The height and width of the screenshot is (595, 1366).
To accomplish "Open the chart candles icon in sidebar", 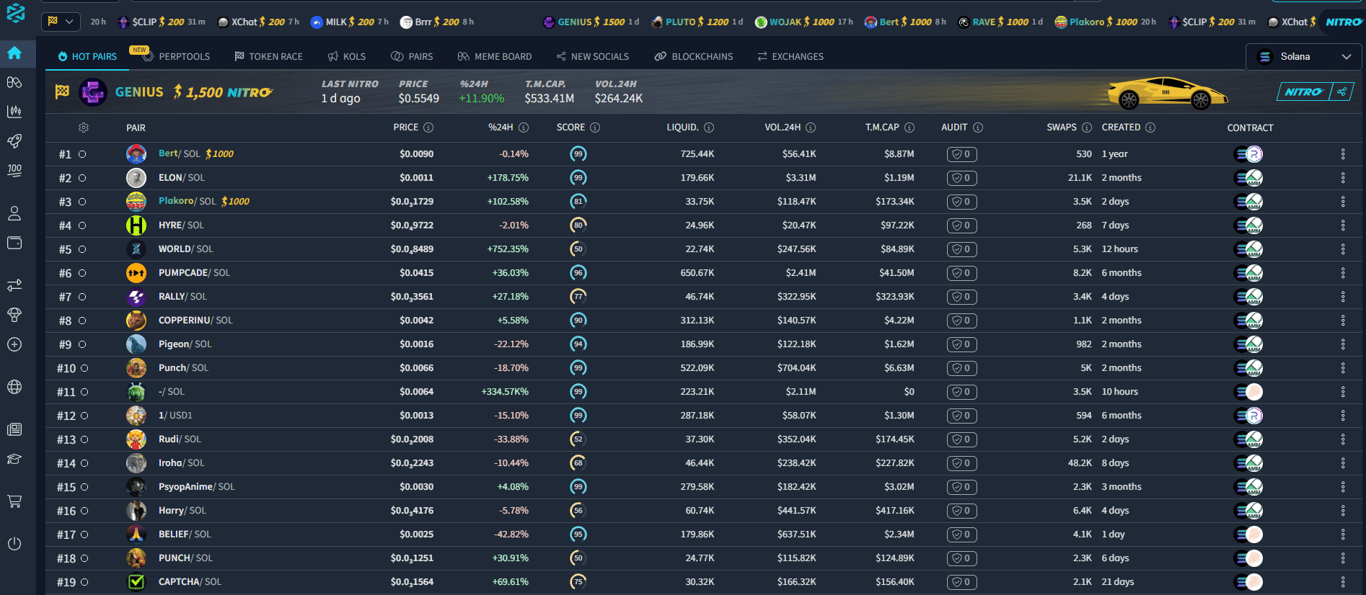I will pos(14,111).
